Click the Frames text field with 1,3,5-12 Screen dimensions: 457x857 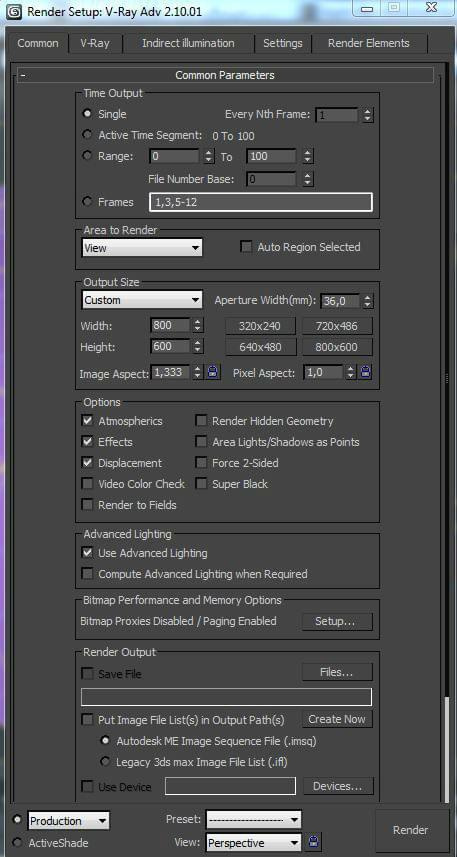(261, 202)
